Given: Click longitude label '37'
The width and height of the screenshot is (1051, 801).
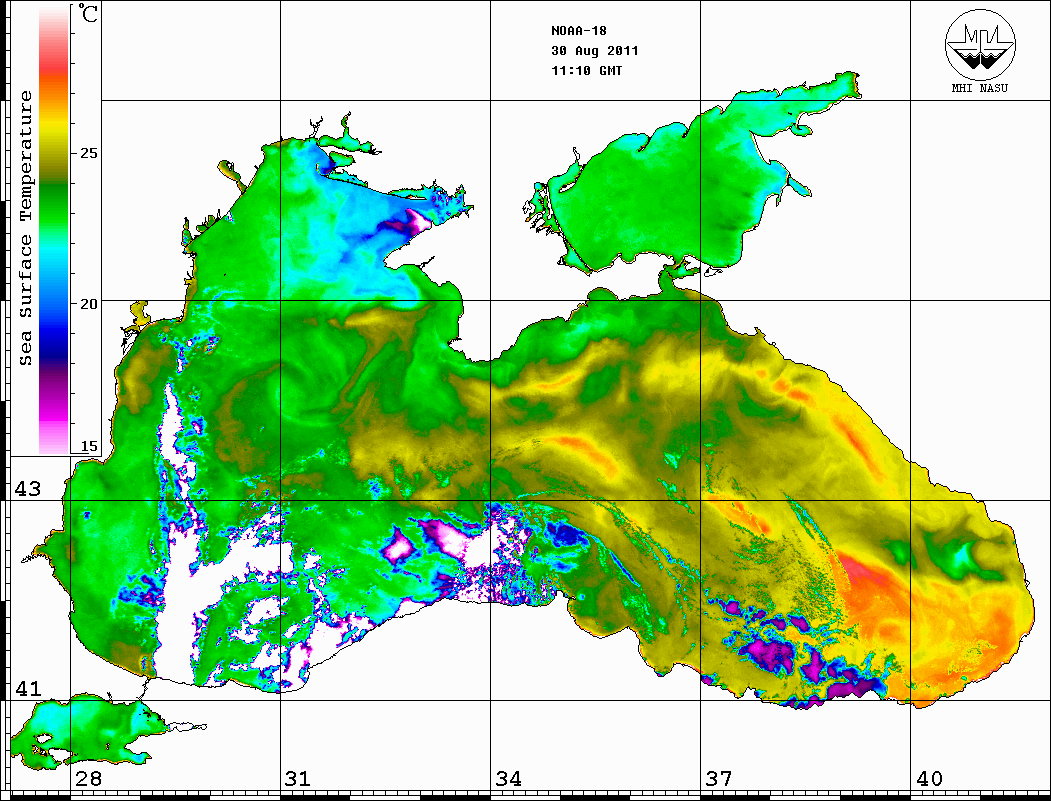Looking at the screenshot, I should coord(719,779).
